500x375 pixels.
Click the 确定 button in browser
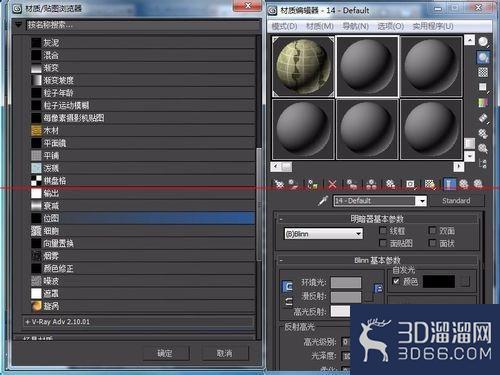point(166,353)
